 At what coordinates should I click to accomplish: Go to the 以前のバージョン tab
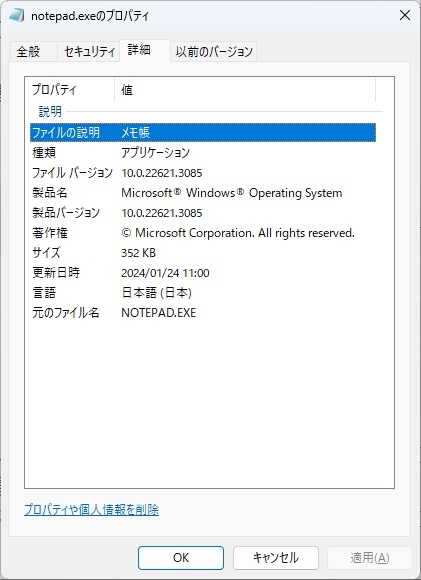[x=214, y=51]
